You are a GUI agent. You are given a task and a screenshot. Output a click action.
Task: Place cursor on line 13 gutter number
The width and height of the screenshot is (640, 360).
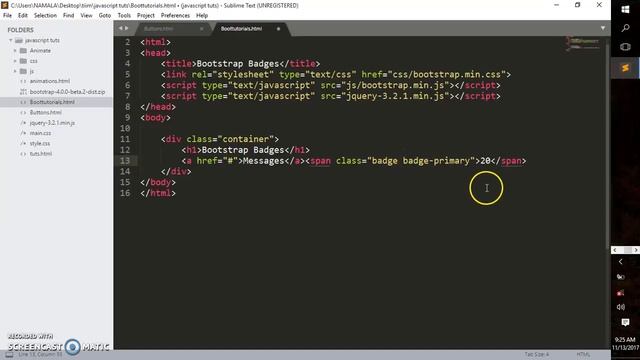125,161
